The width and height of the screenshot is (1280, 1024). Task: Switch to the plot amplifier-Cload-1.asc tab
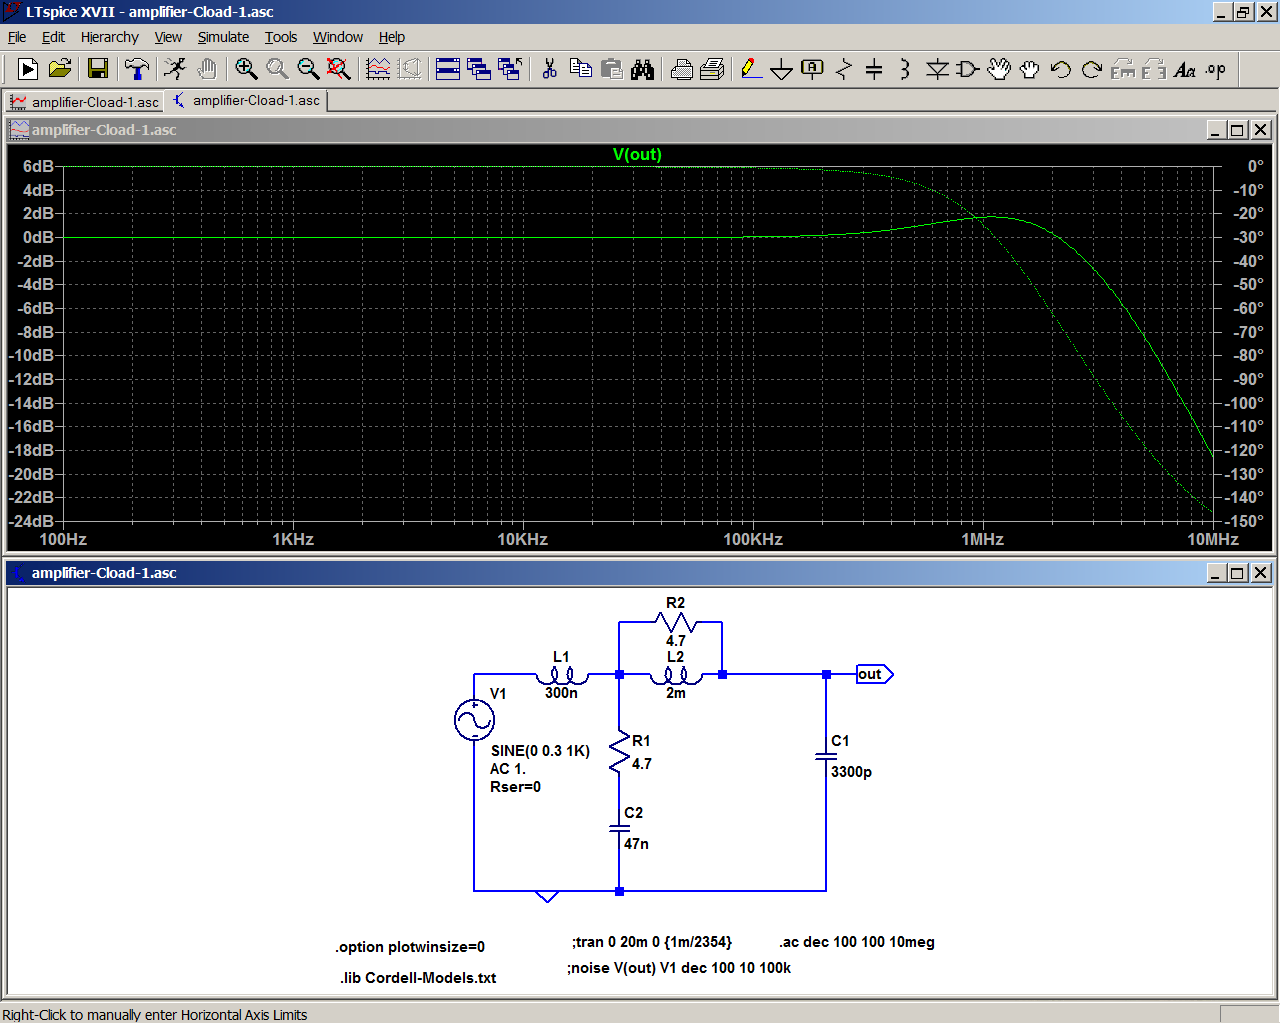[x=84, y=102]
